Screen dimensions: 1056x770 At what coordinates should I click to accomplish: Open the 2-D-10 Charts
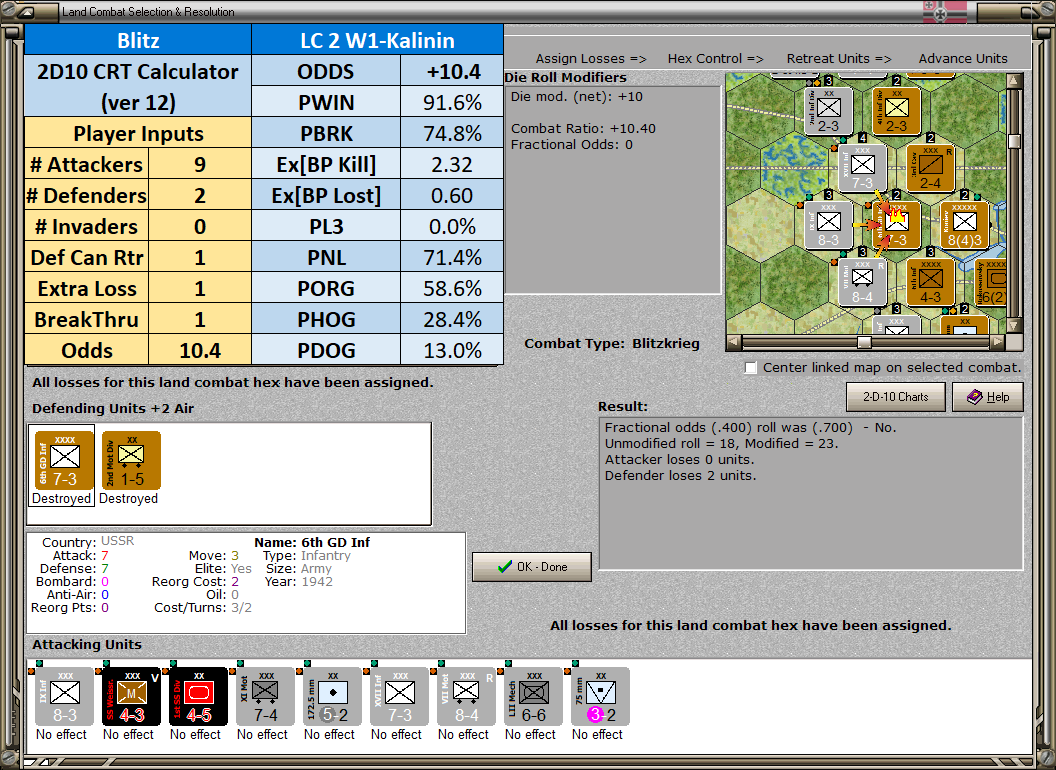[x=896, y=397]
